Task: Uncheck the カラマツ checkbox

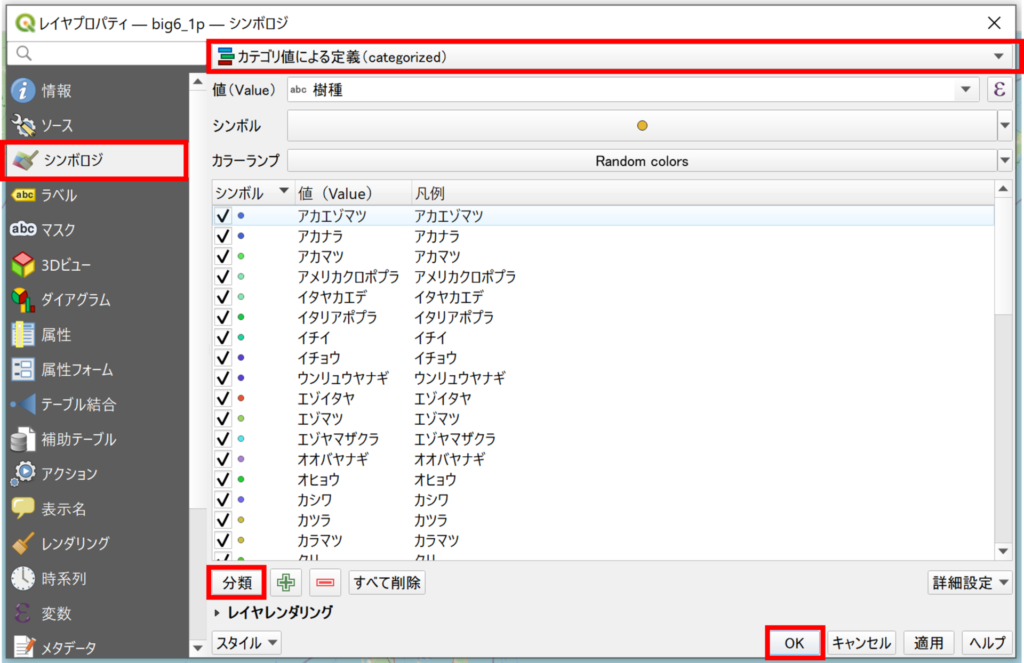Action: 223,540
